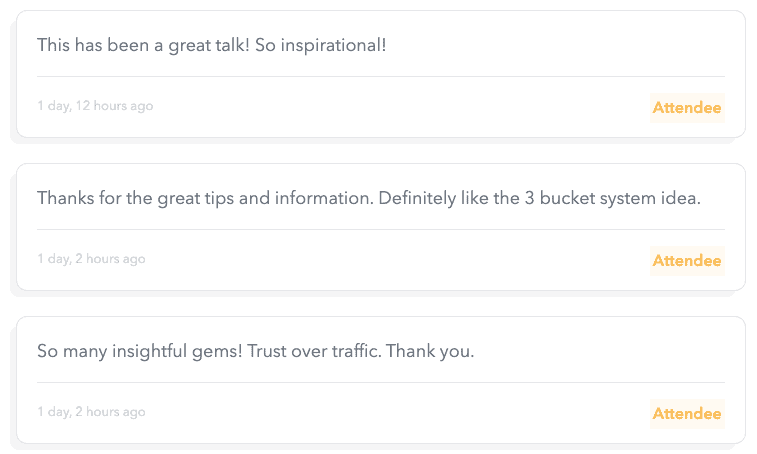Click the "1 day, 12 hours ago" timestamp
The width and height of the screenshot is (757, 454).
coord(95,106)
